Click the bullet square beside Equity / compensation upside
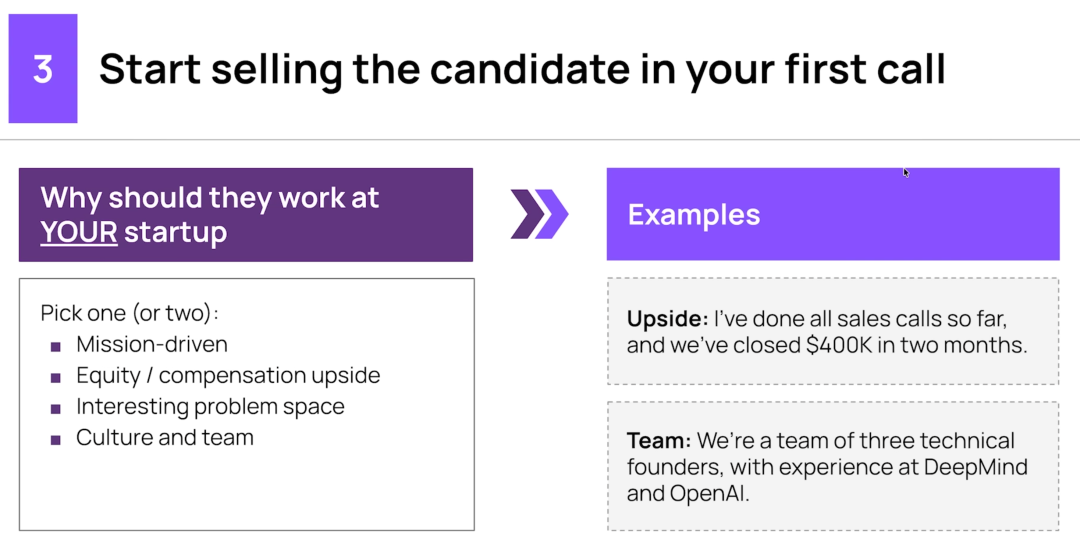The width and height of the screenshot is (1080, 547). (x=56, y=377)
